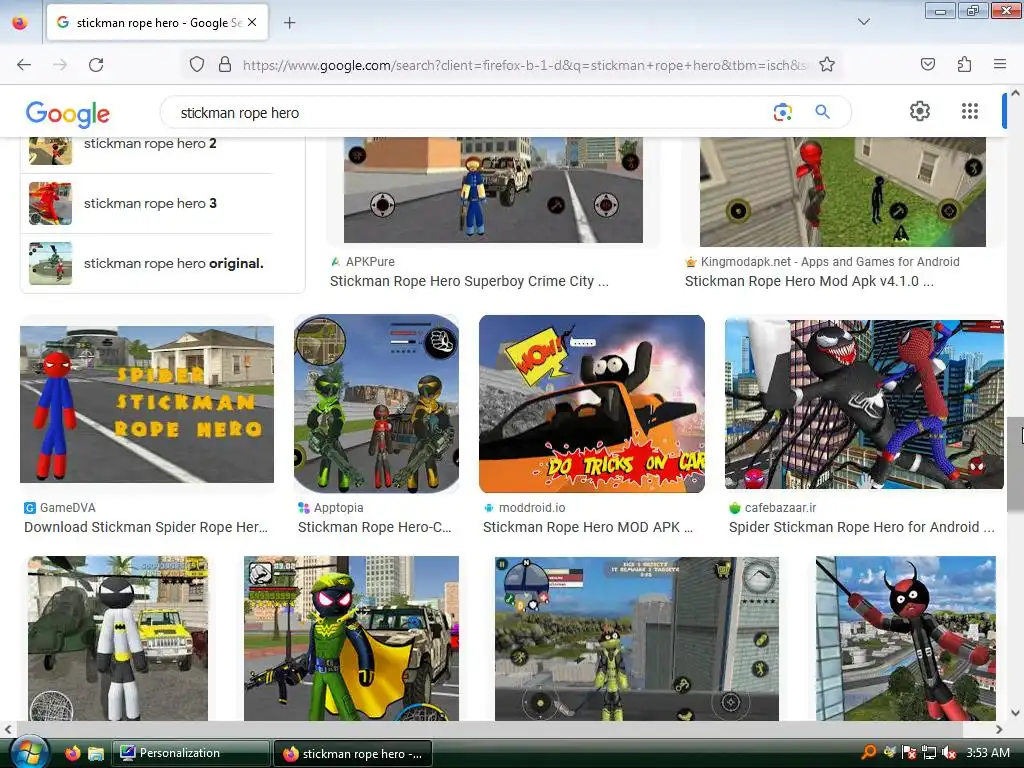Reload the current page
The width and height of the screenshot is (1024, 768).
(96, 65)
